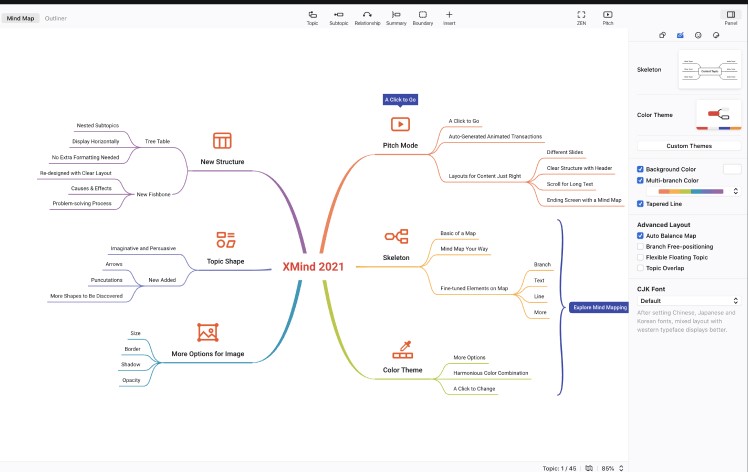Select the Map format panel icon
Viewport: 748px width, 472px height.
click(680, 35)
